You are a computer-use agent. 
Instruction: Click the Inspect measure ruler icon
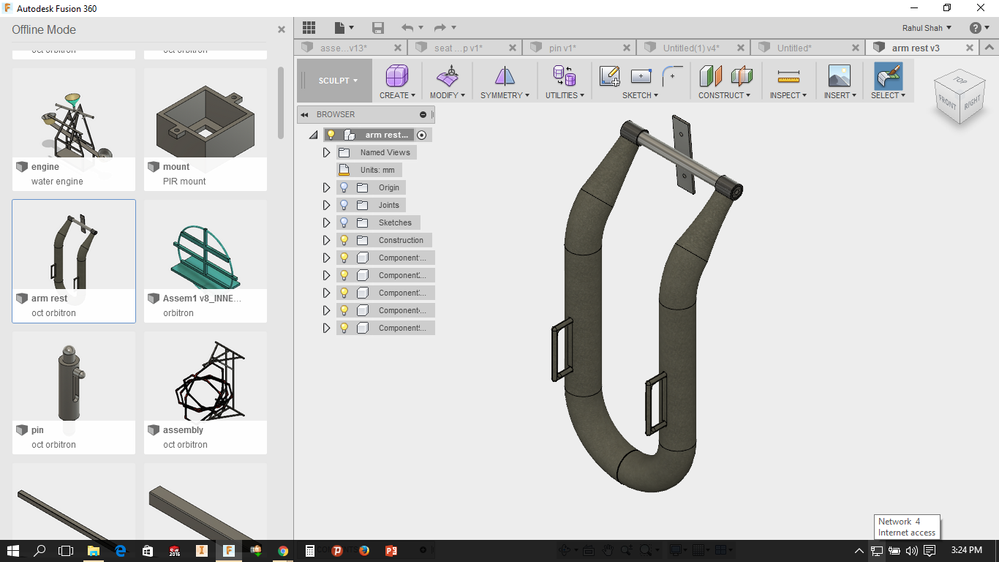[788, 76]
